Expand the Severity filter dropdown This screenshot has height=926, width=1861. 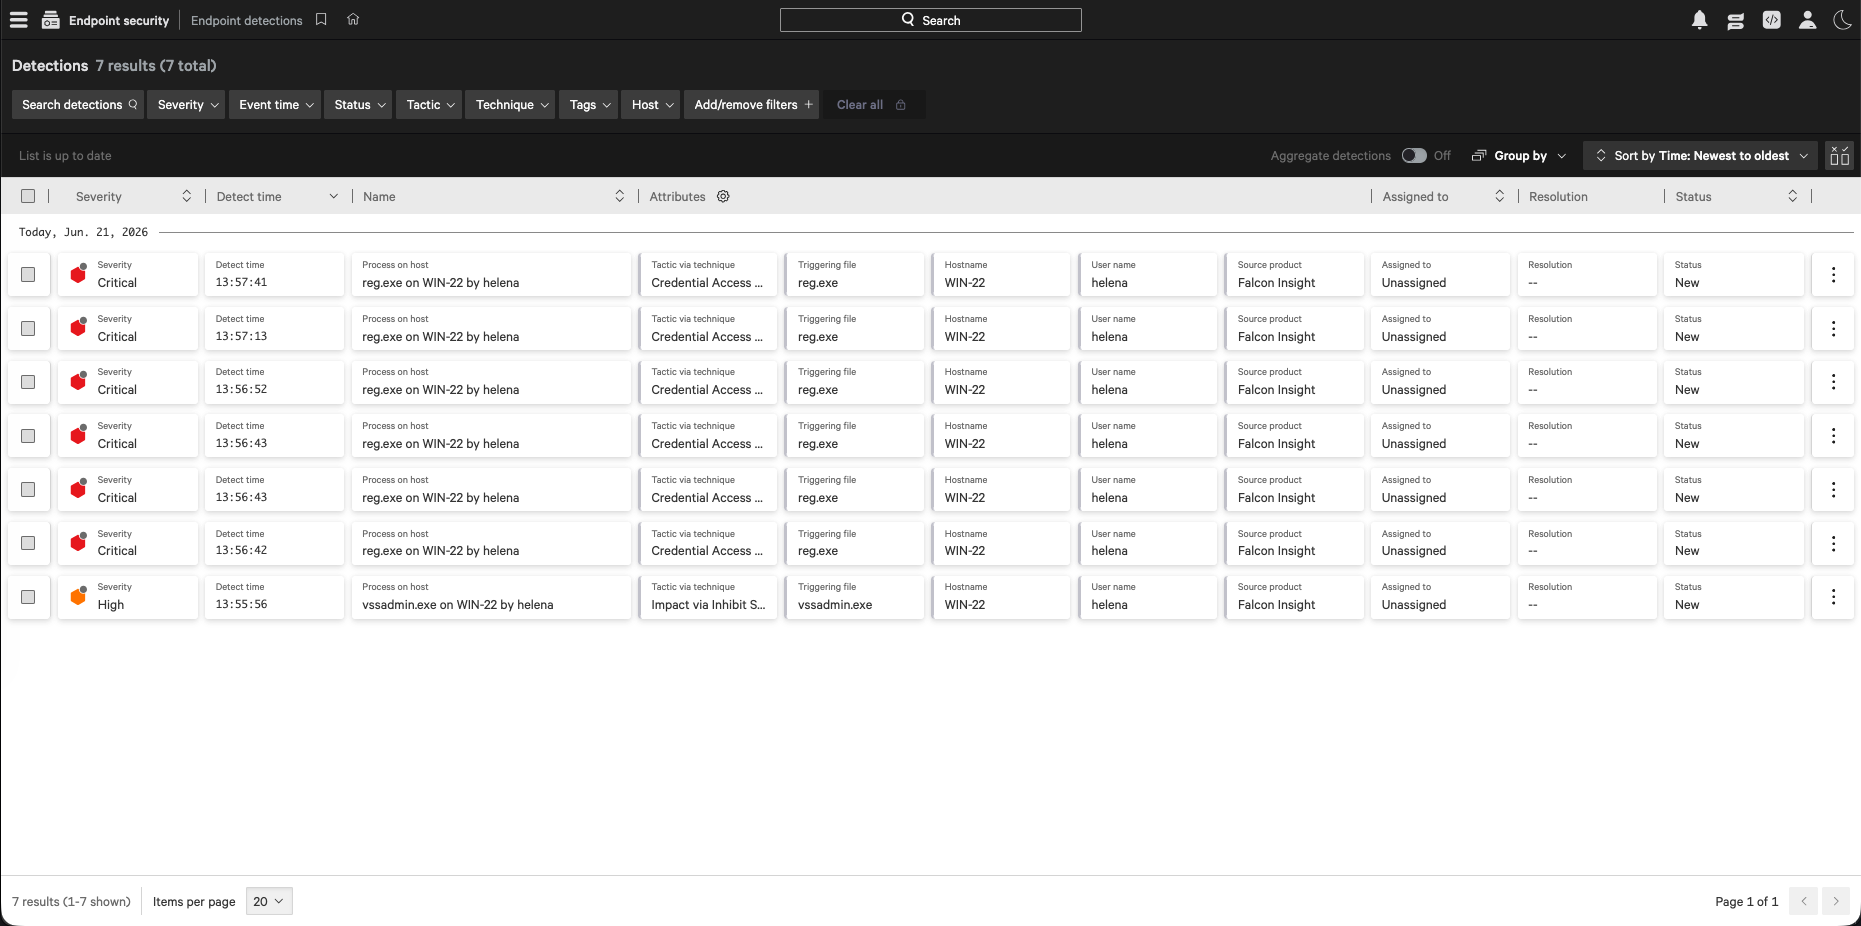pos(186,104)
